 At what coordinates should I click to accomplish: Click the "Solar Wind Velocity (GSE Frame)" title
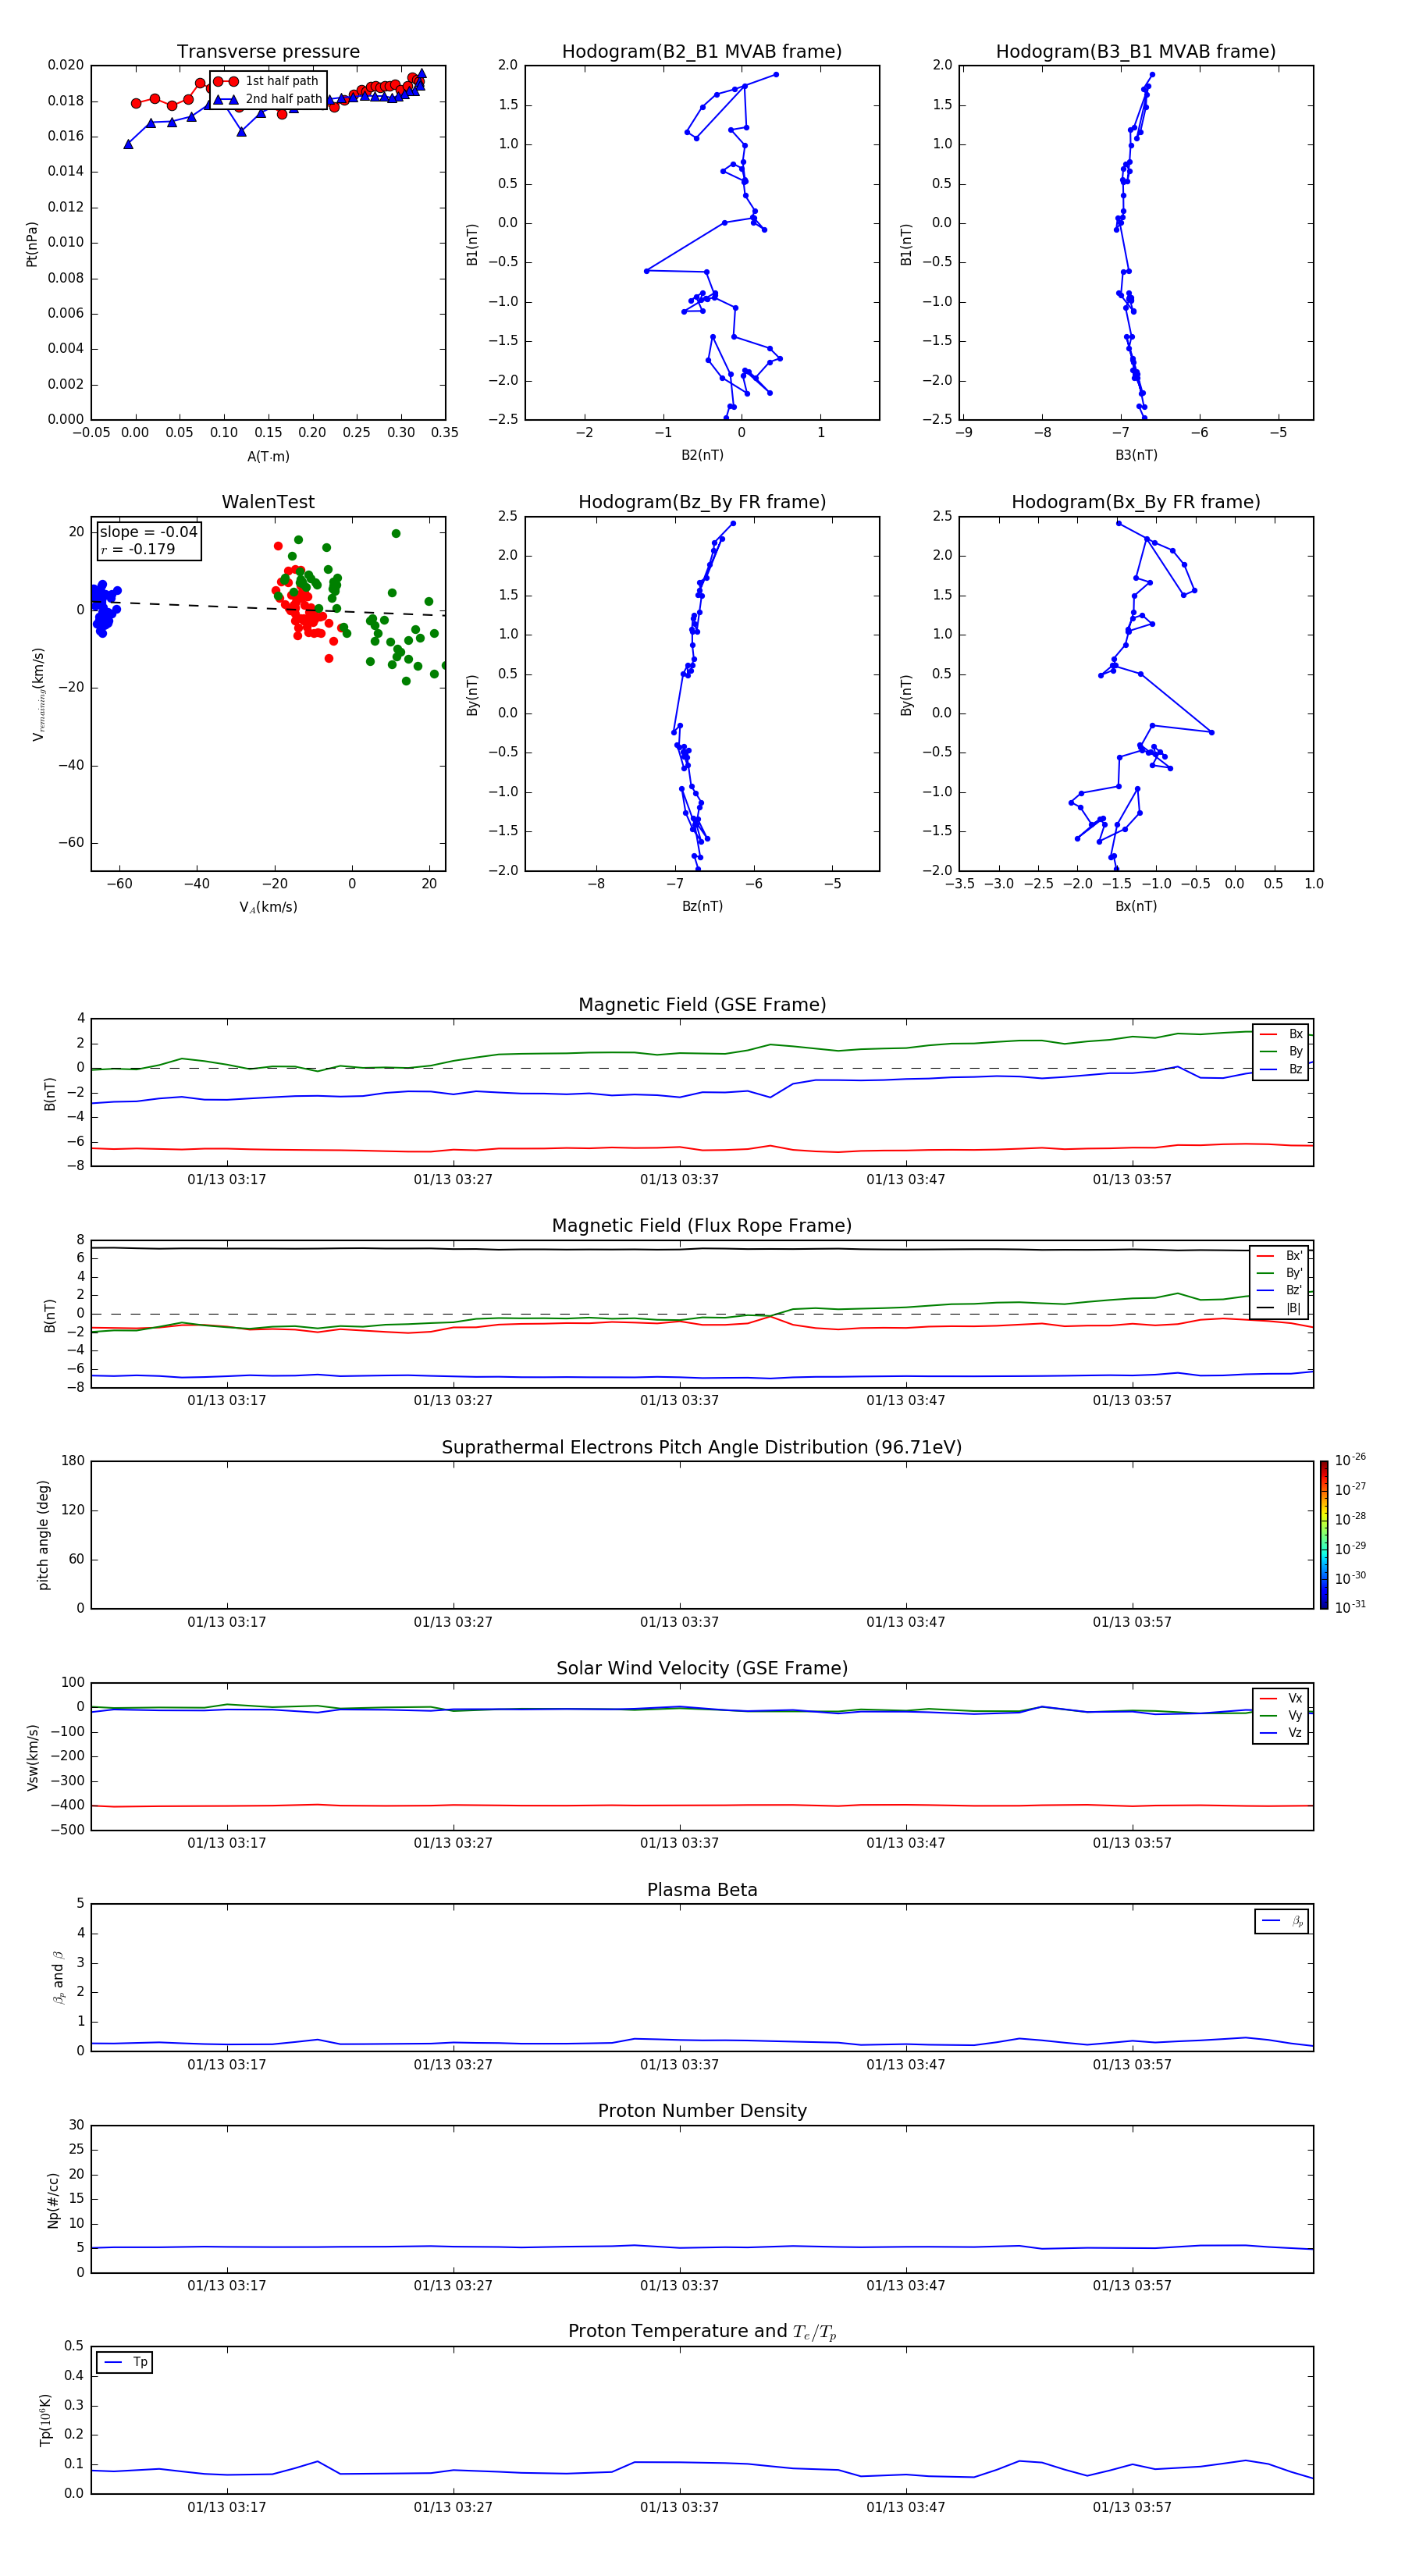(702, 1669)
